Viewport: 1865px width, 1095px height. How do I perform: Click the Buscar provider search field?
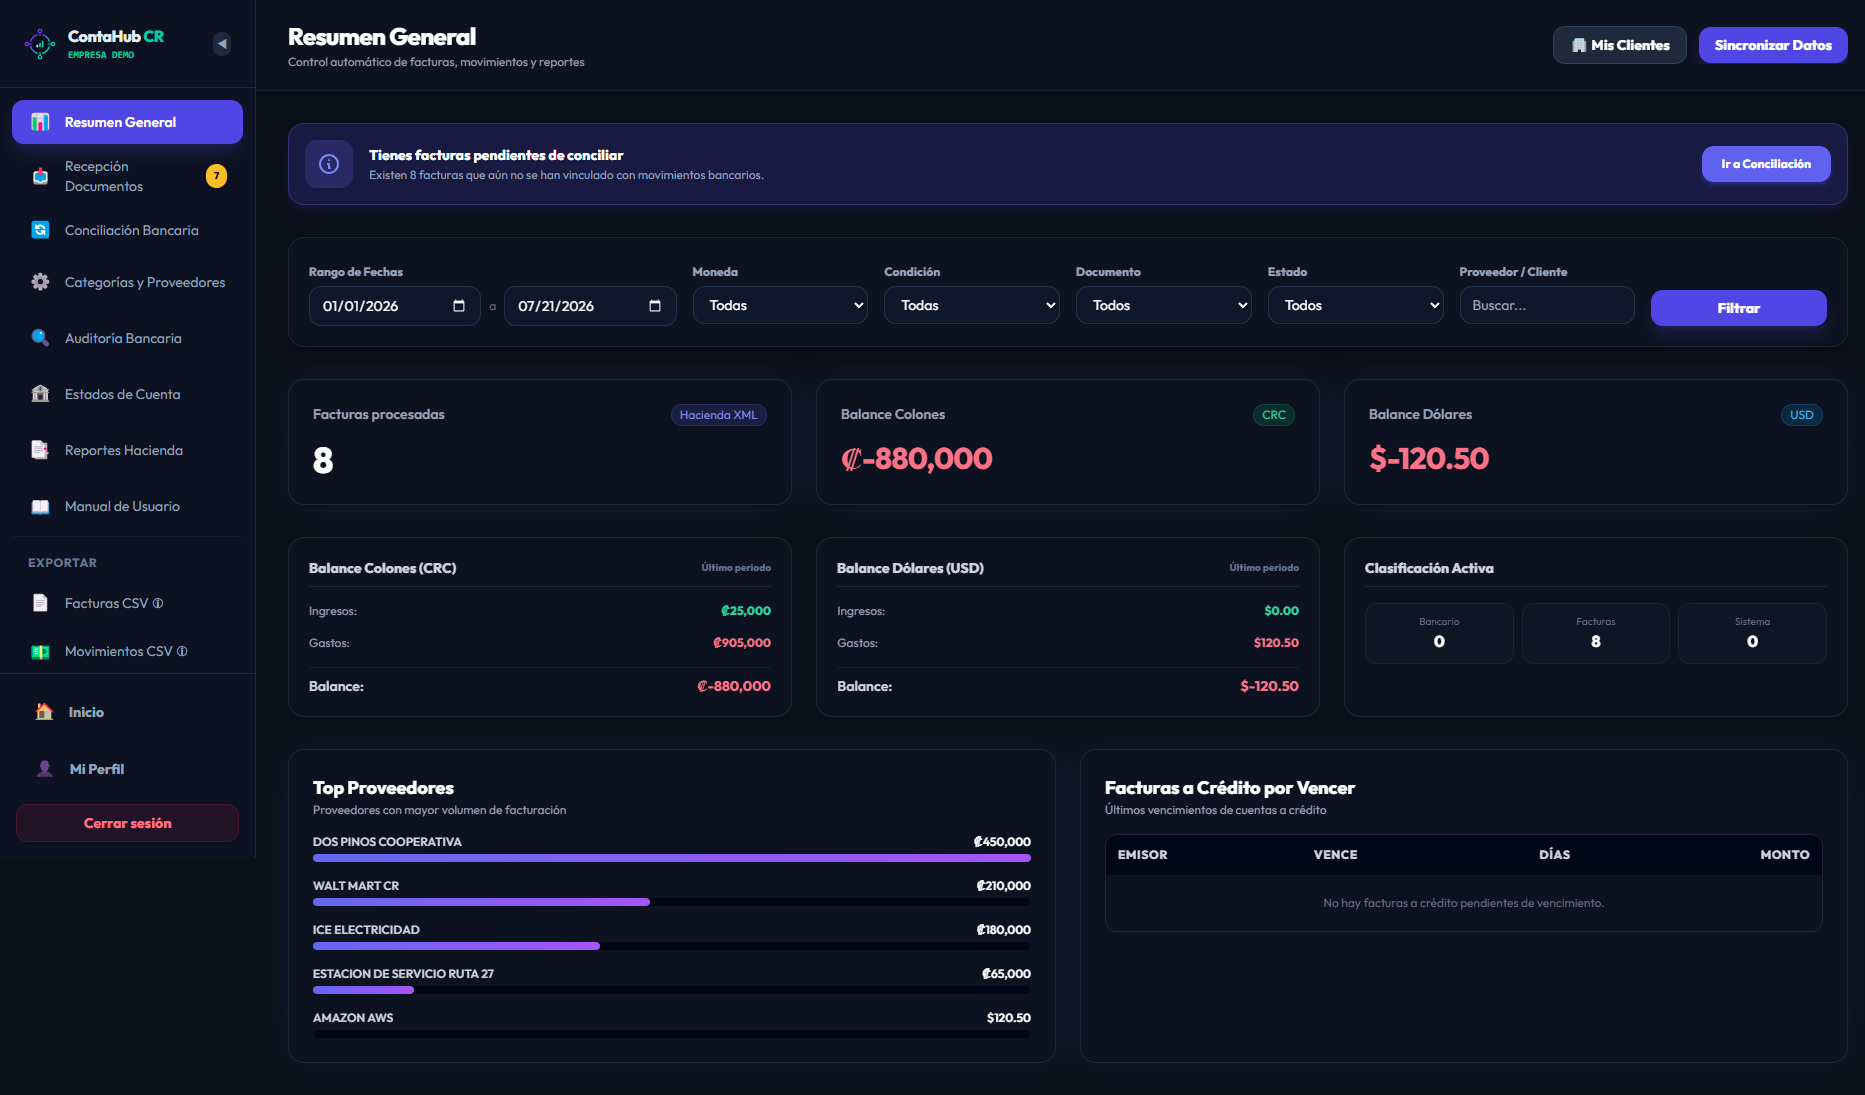[1547, 305]
